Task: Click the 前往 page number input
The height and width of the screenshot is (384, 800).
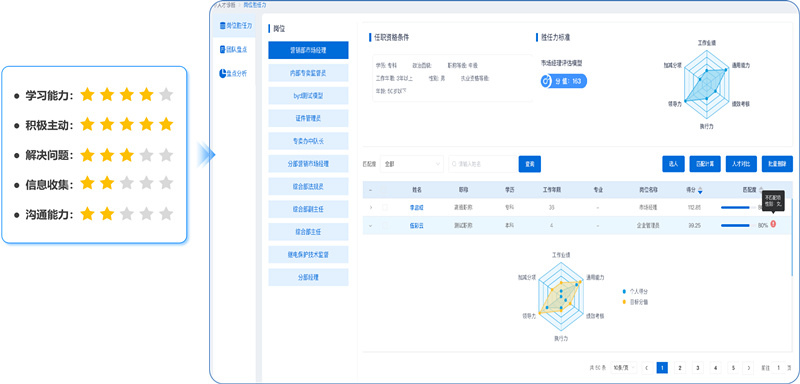Action: point(779,368)
